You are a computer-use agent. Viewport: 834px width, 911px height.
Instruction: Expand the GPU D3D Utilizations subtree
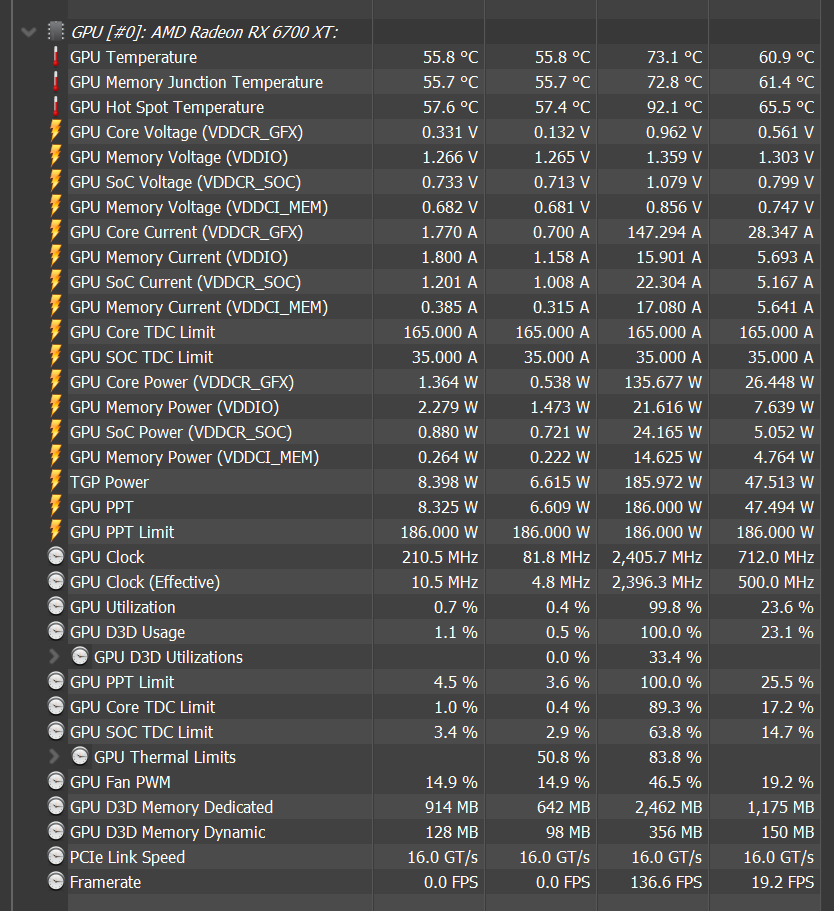click(55, 657)
